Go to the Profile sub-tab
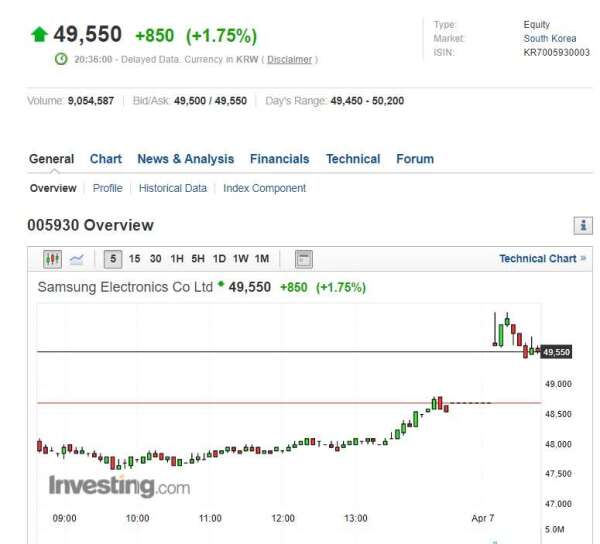The width and height of the screenshot is (600, 544). point(108,188)
